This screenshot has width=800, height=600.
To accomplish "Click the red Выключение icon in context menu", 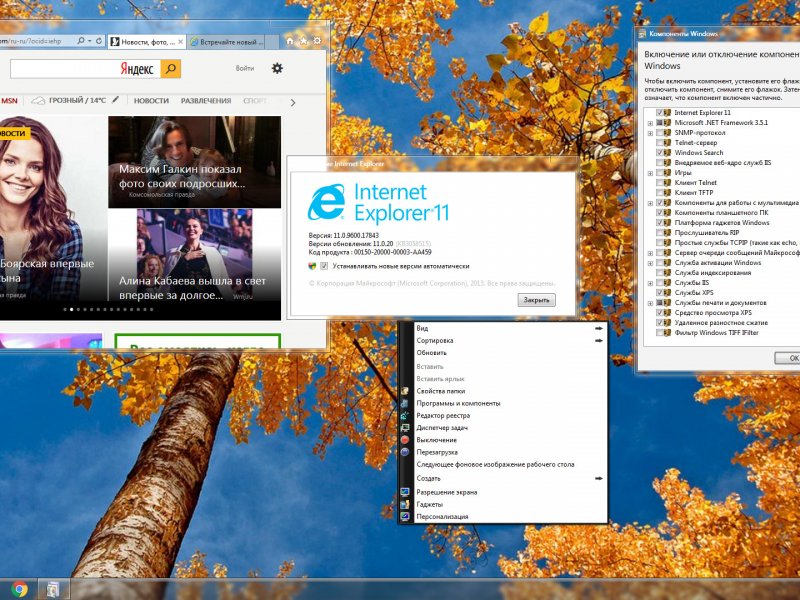I will [405, 440].
